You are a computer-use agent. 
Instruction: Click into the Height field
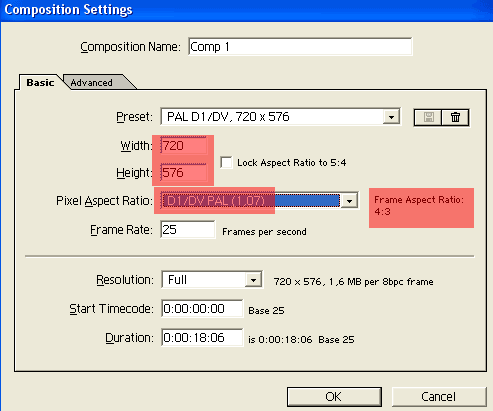click(x=184, y=173)
